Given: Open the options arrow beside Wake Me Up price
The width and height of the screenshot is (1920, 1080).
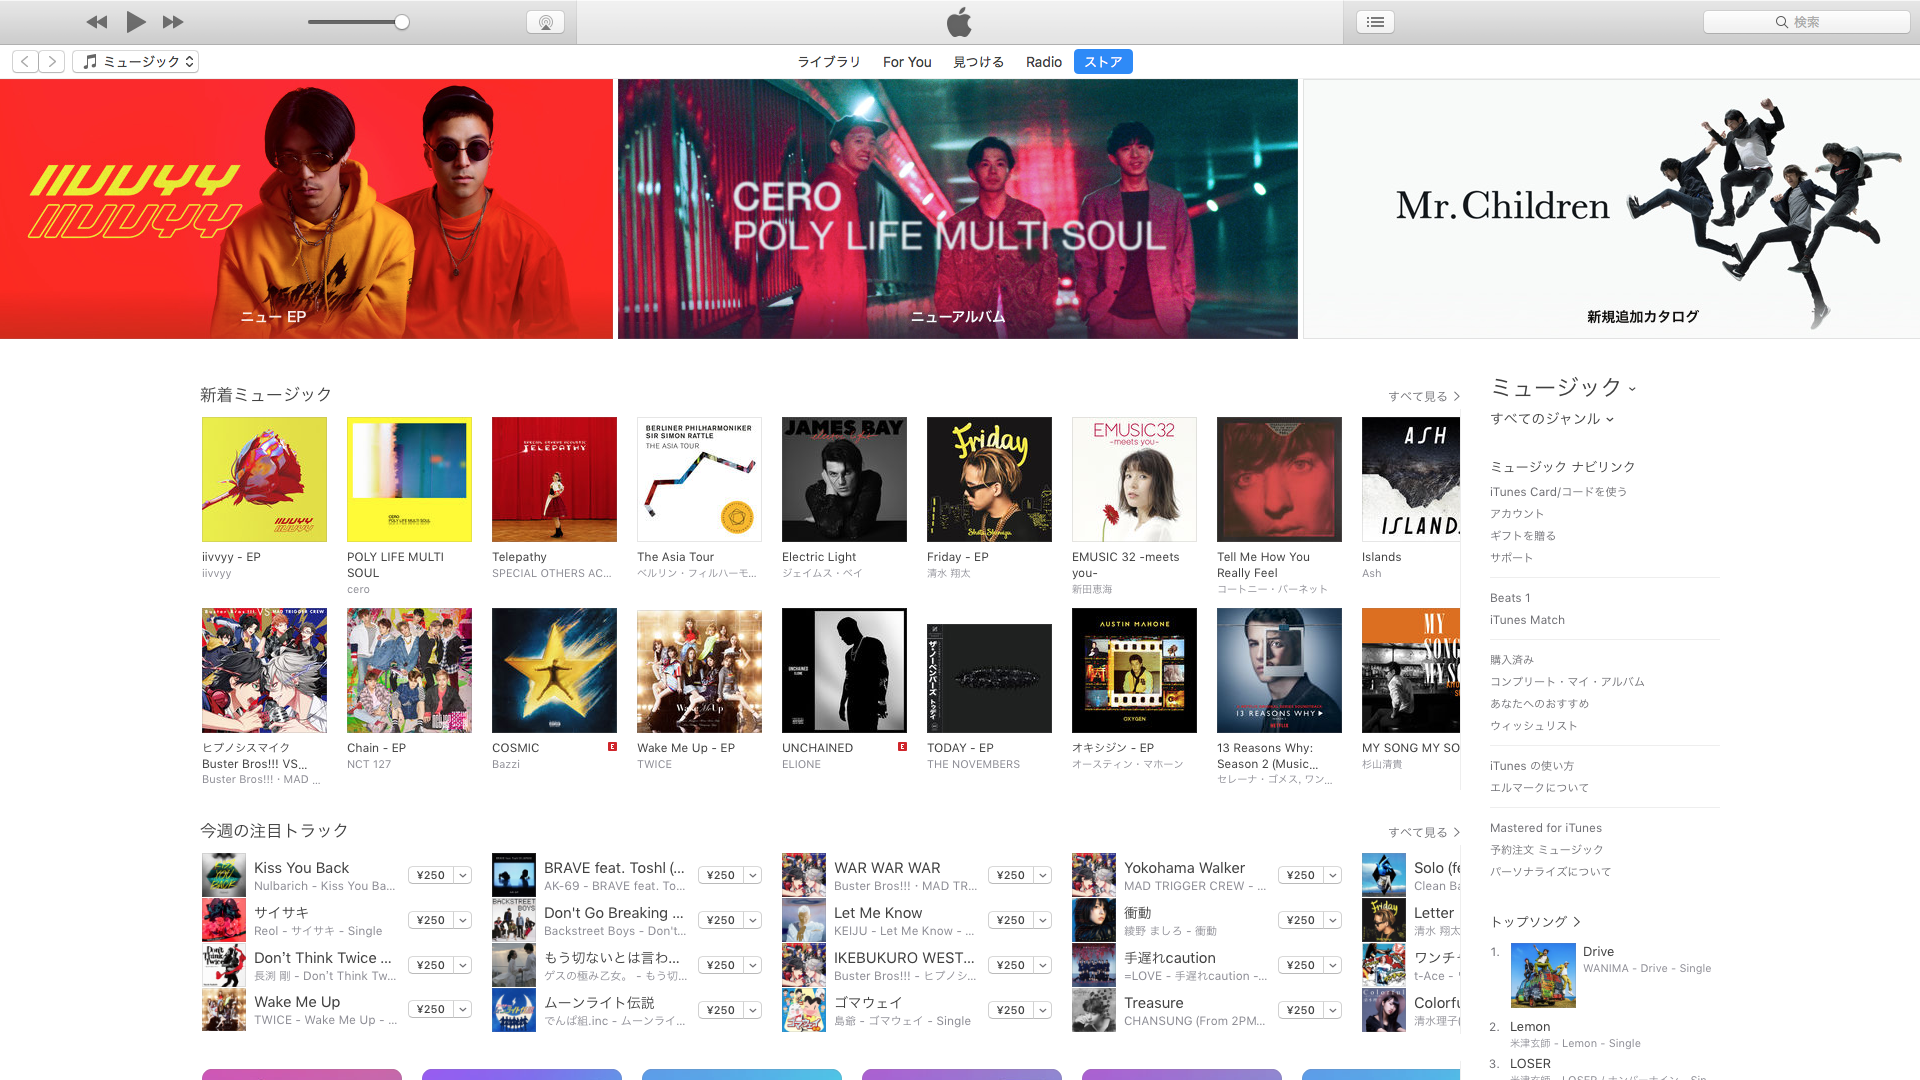Looking at the screenshot, I should click(463, 1010).
